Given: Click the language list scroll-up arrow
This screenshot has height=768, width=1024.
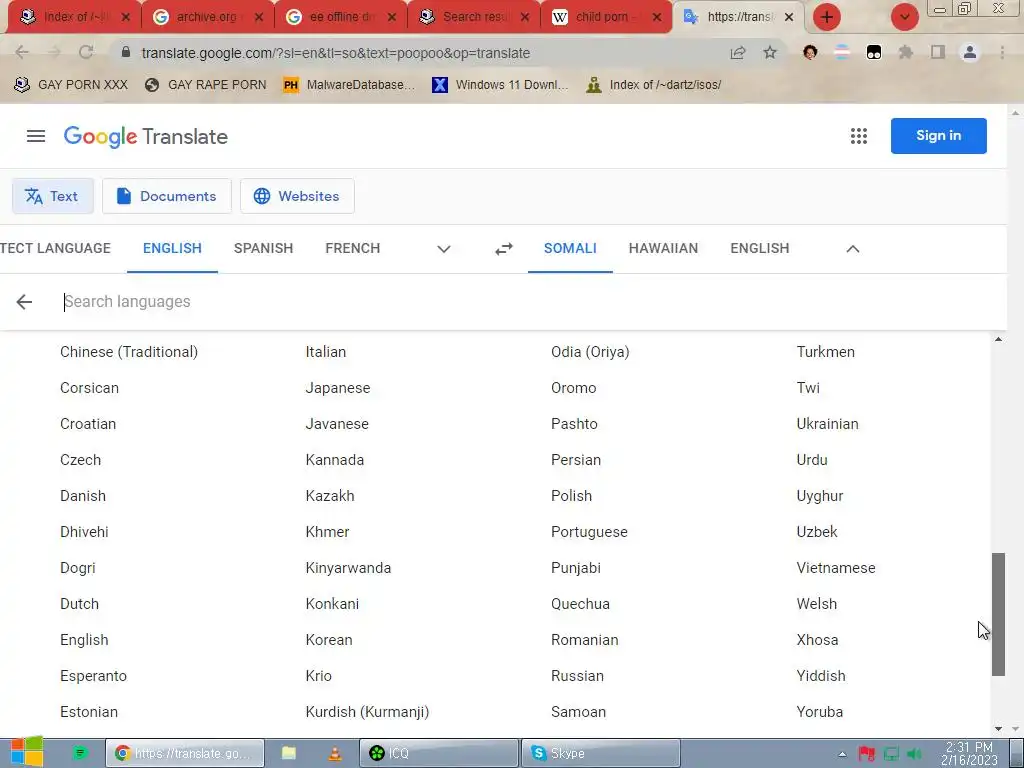Looking at the screenshot, I should click(998, 339).
